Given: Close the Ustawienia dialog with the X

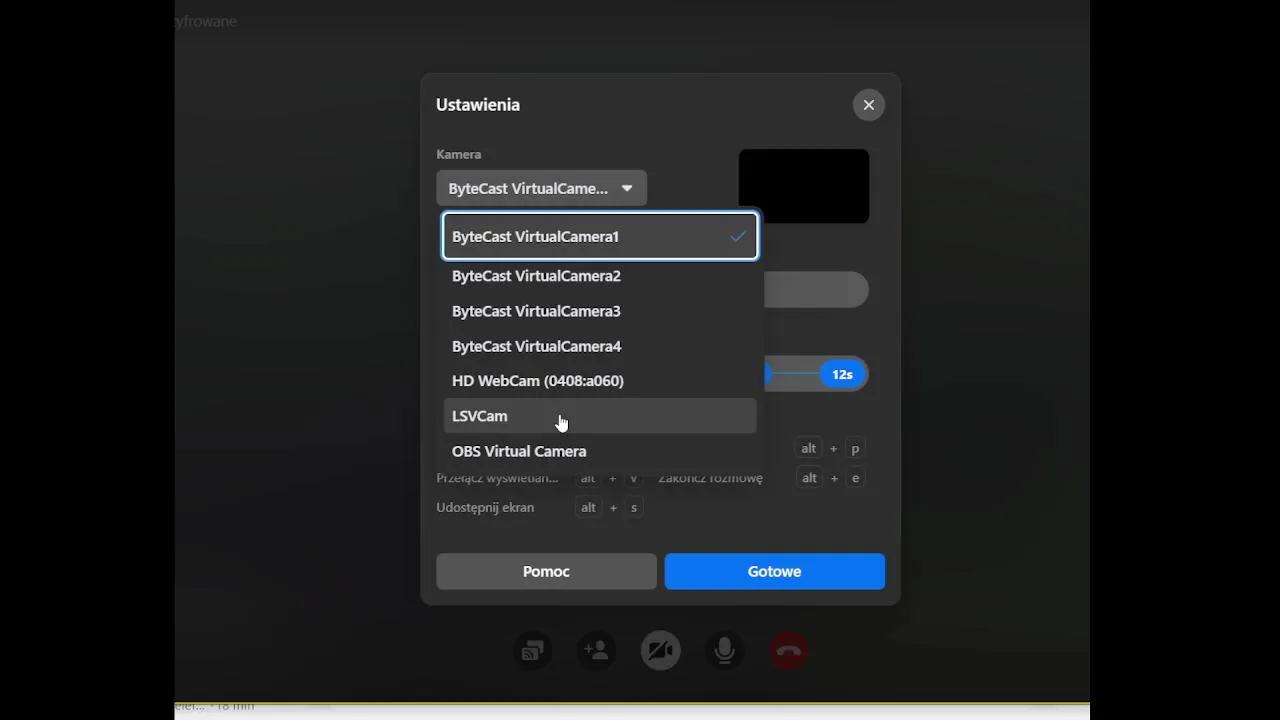Looking at the screenshot, I should pyautogui.click(x=868, y=105).
